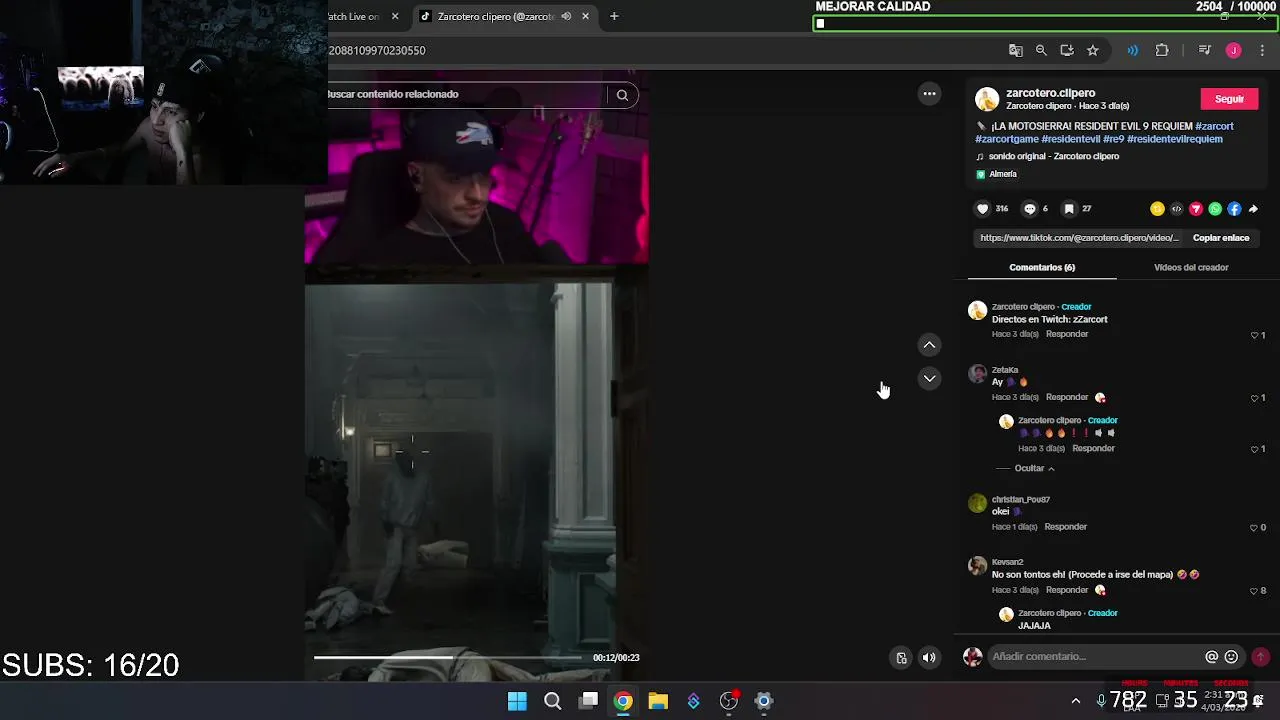This screenshot has width=1280, height=720.
Task: Open Google Translate page icon
Action: tap(1015, 50)
